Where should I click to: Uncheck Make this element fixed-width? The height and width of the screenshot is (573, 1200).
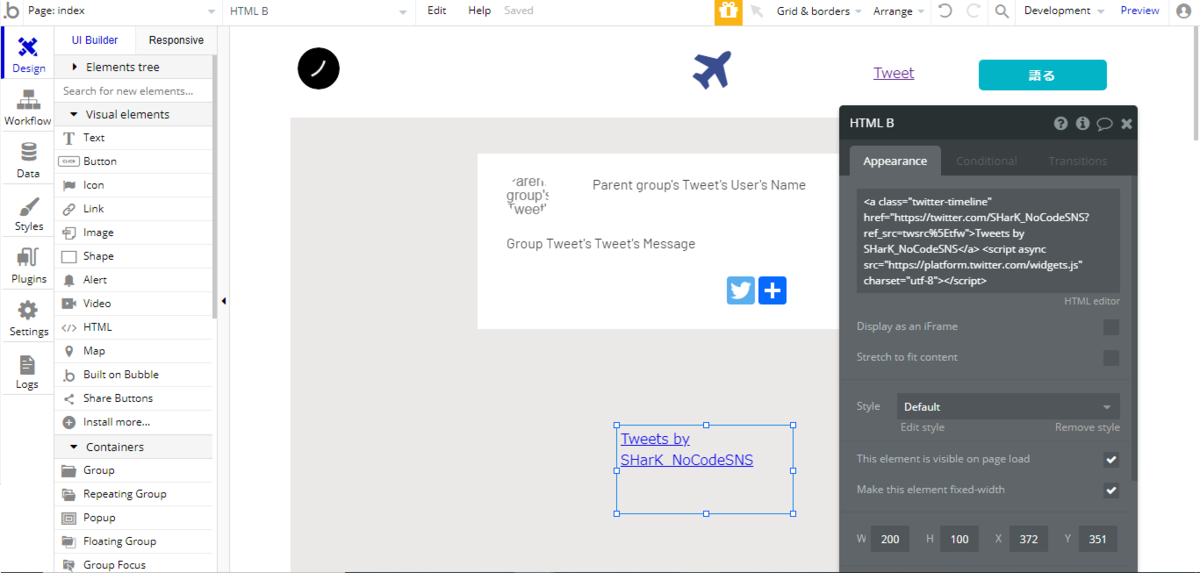(x=1111, y=491)
